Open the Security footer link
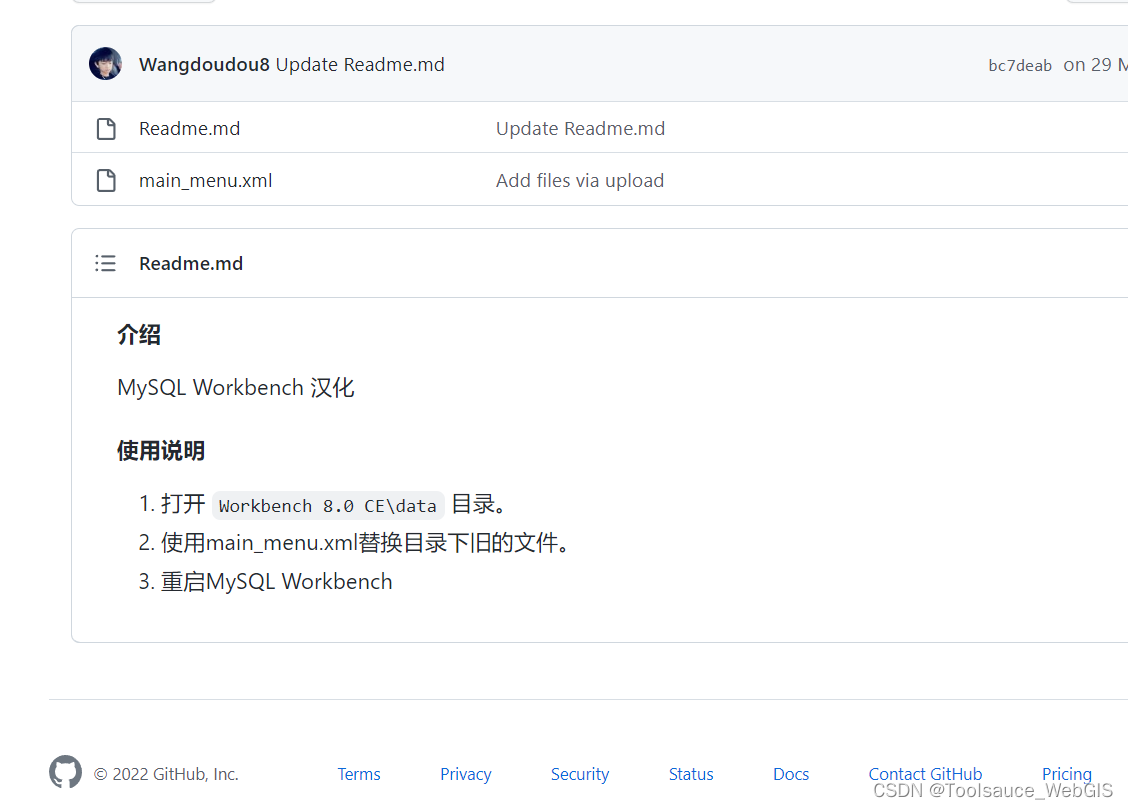 pyautogui.click(x=580, y=774)
